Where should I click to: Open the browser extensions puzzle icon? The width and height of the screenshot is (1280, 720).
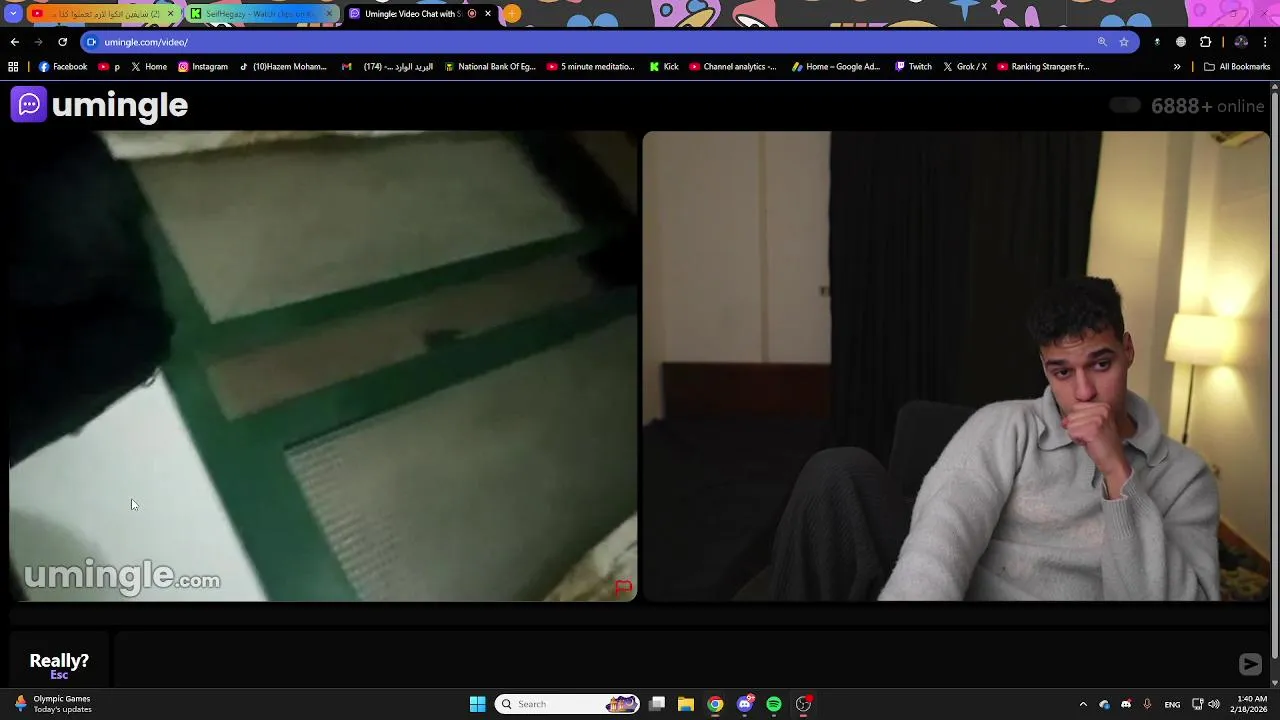(x=1205, y=42)
